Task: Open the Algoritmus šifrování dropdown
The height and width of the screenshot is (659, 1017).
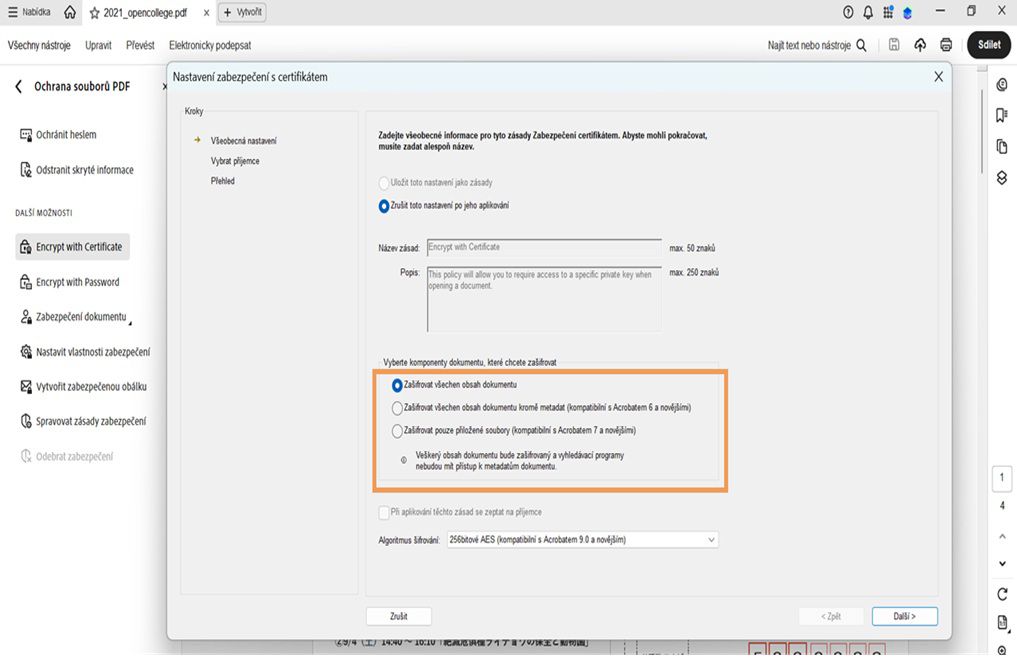Action: point(582,540)
